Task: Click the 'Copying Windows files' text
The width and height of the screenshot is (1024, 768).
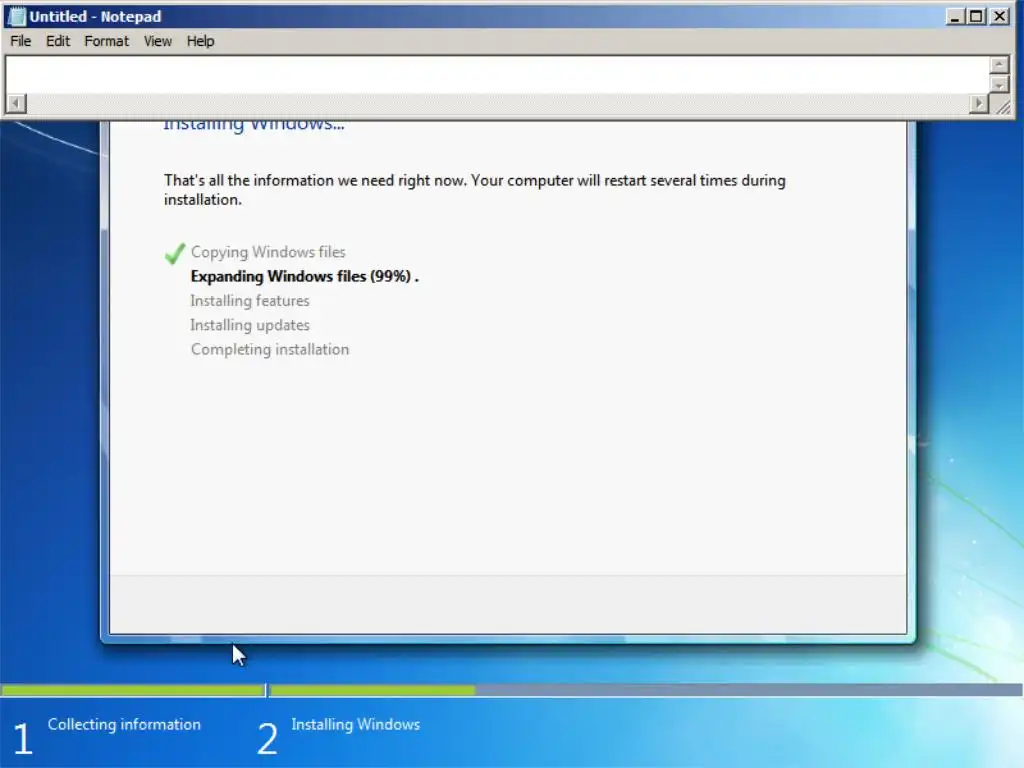Action: (x=268, y=252)
